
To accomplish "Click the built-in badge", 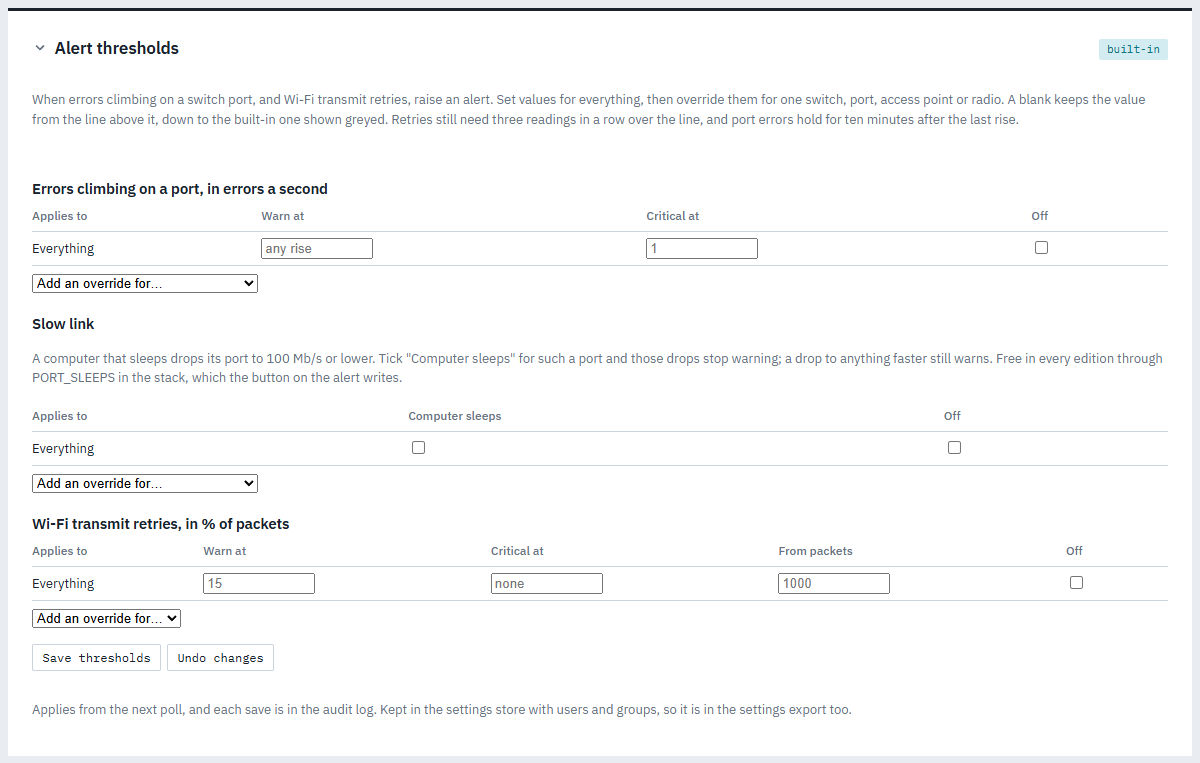I will point(1133,49).
